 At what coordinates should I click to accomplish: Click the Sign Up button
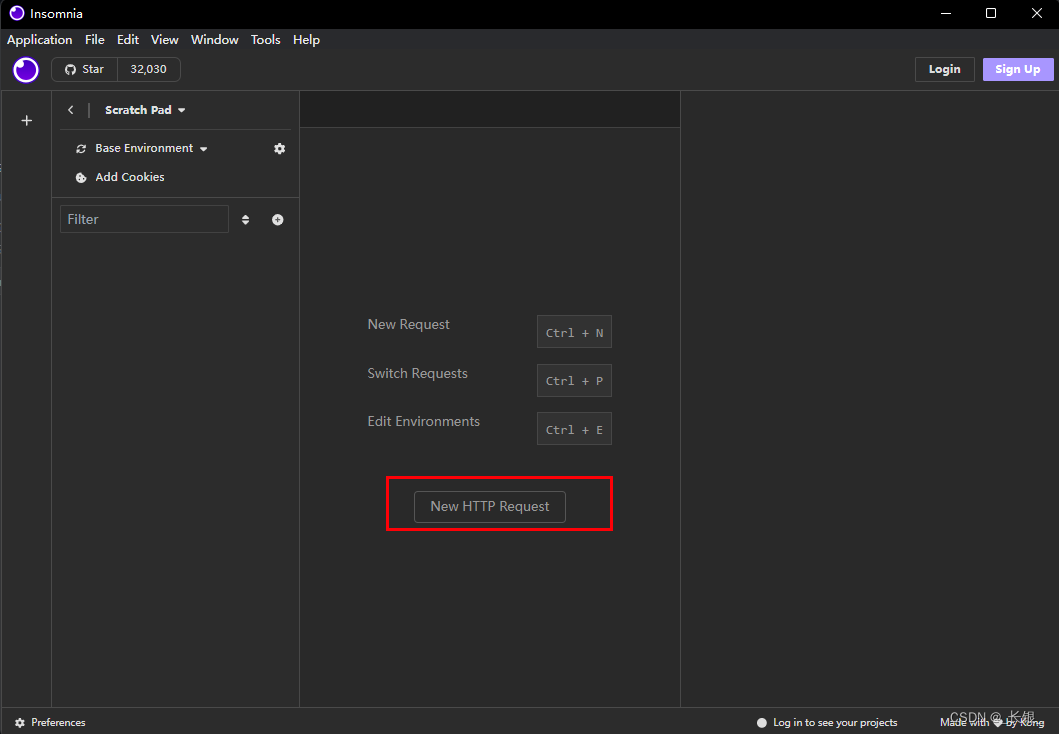point(1018,70)
